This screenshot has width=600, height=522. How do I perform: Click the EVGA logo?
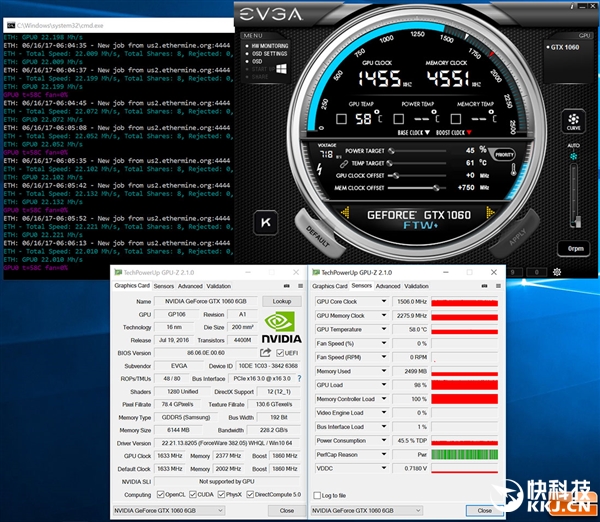coord(271,15)
